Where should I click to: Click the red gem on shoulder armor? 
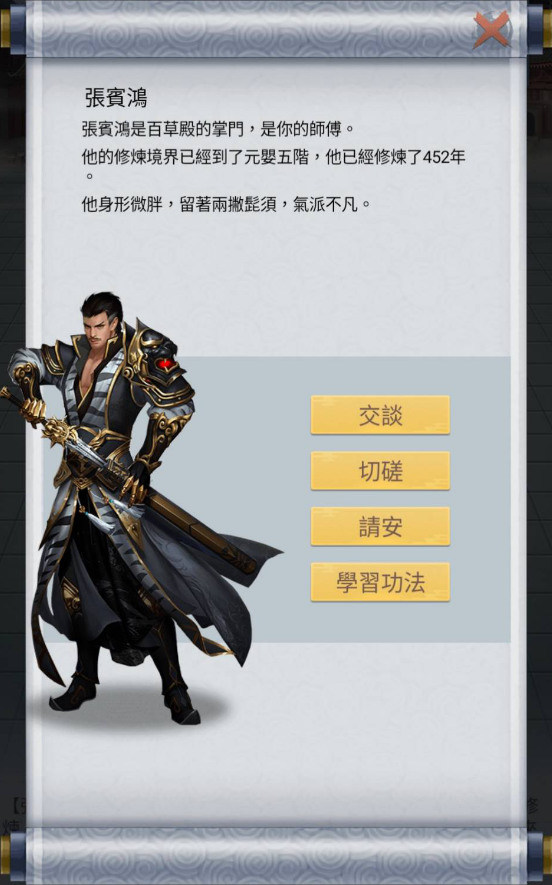point(165,365)
